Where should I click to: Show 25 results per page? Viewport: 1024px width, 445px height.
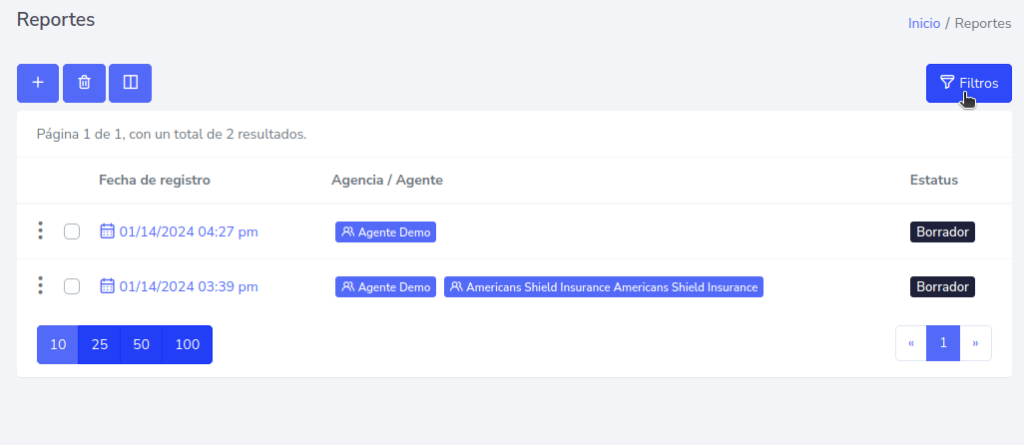point(100,344)
